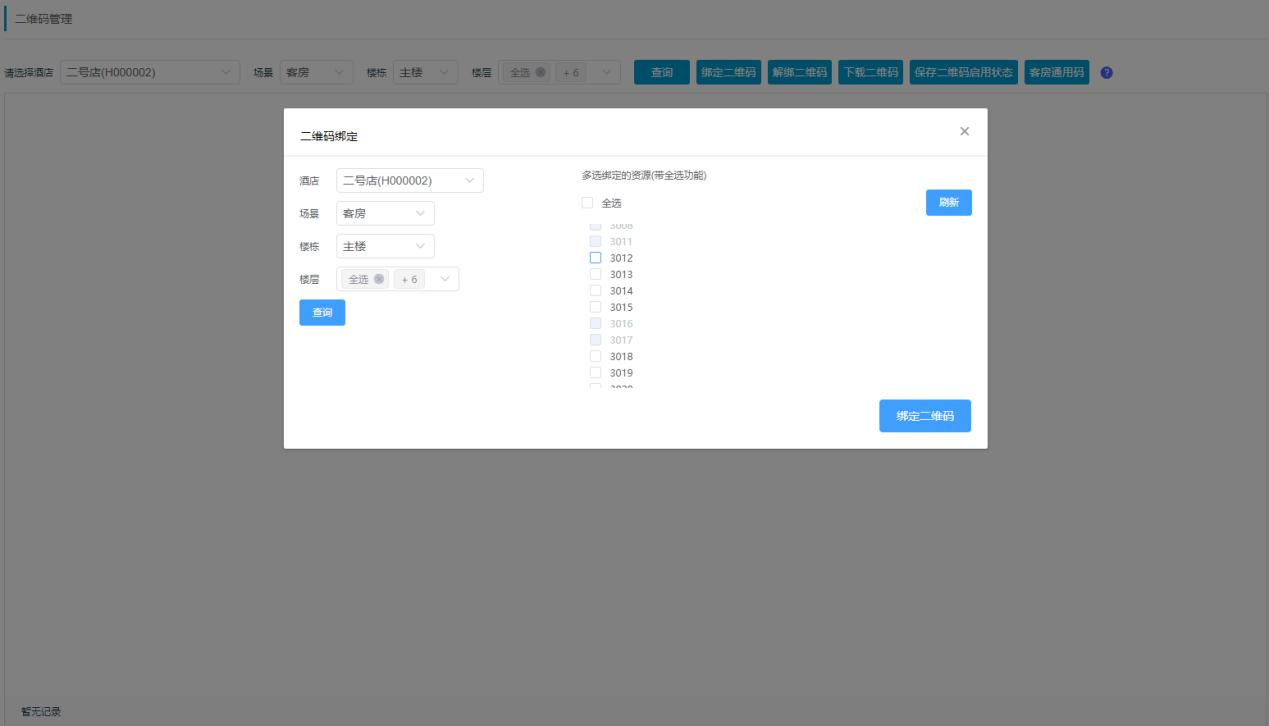Viewport: 1269px width, 726px height.
Task: Click the chevron arrow of the dialog's 酒店 selector
Action: (x=470, y=180)
